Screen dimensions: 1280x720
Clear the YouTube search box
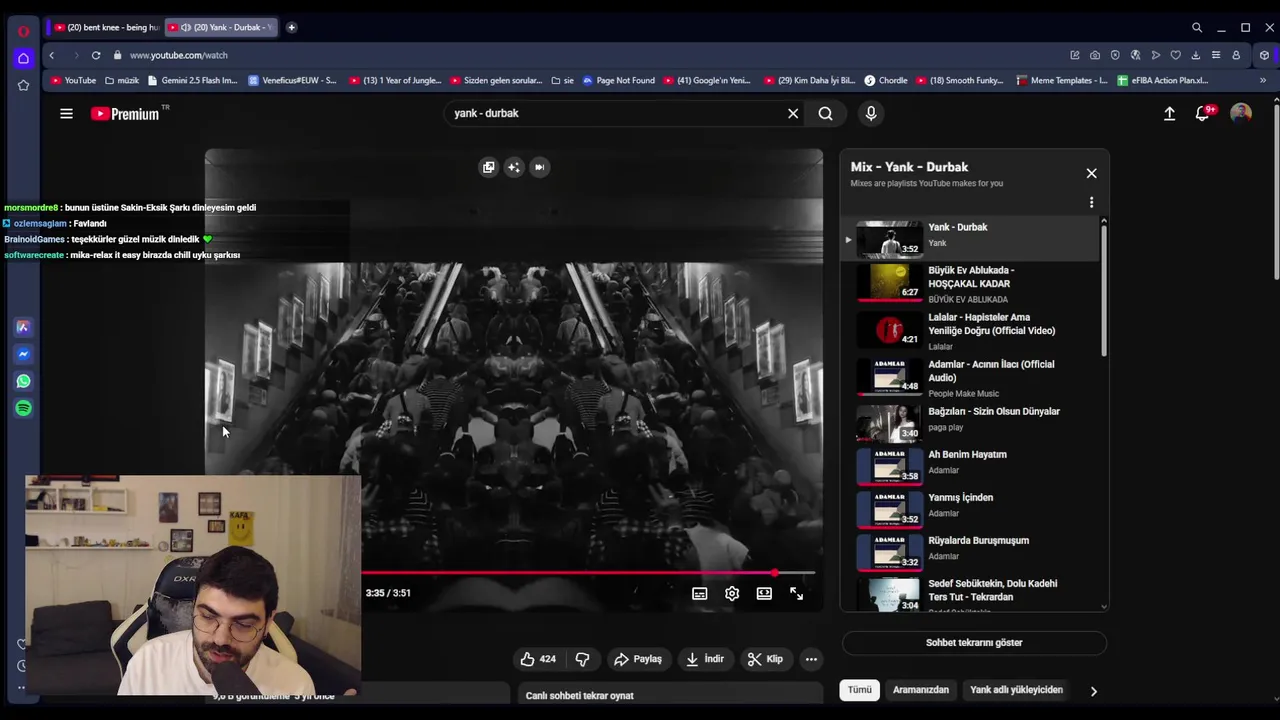click(x=793, y=113)
